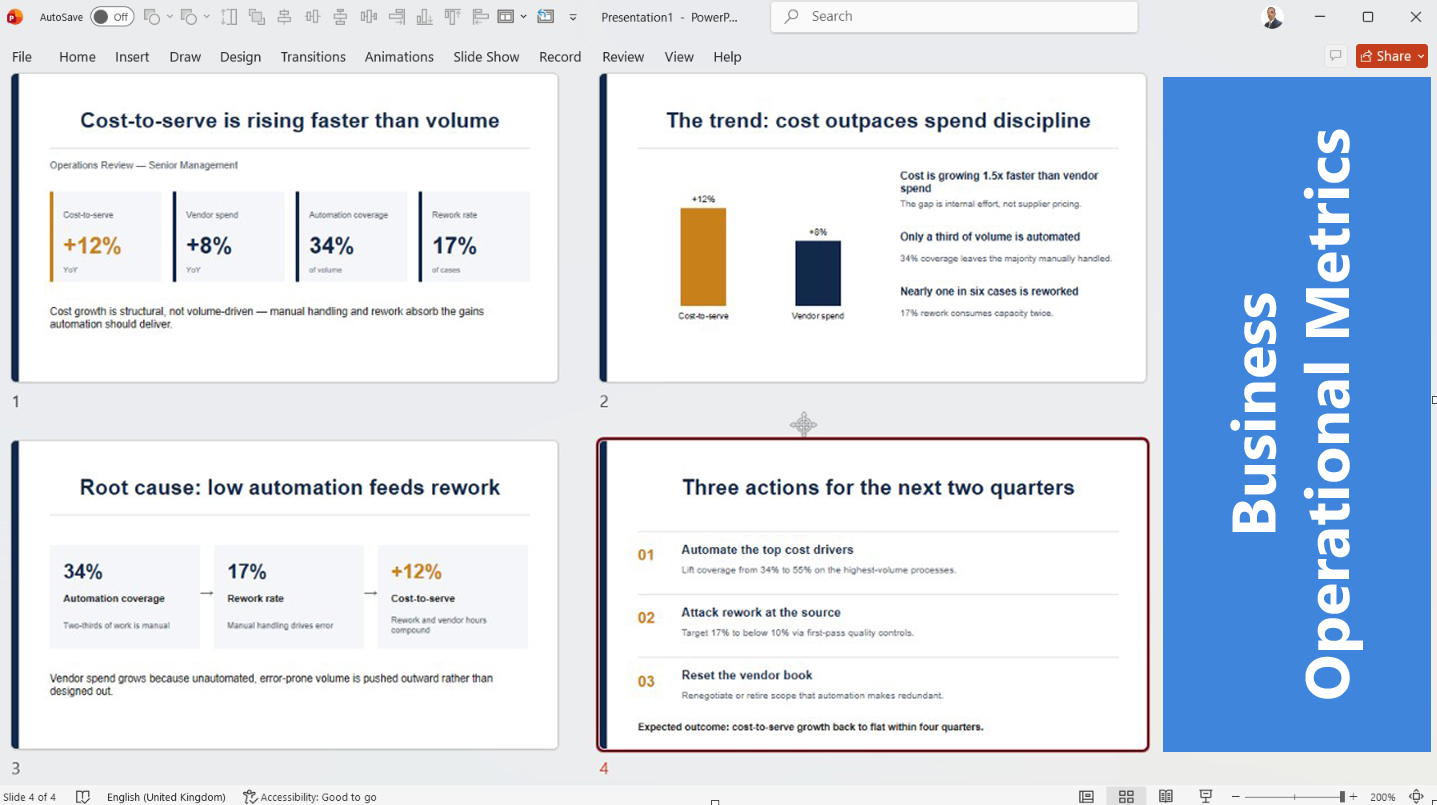Click the Record tab

click(x=560, y=57)
